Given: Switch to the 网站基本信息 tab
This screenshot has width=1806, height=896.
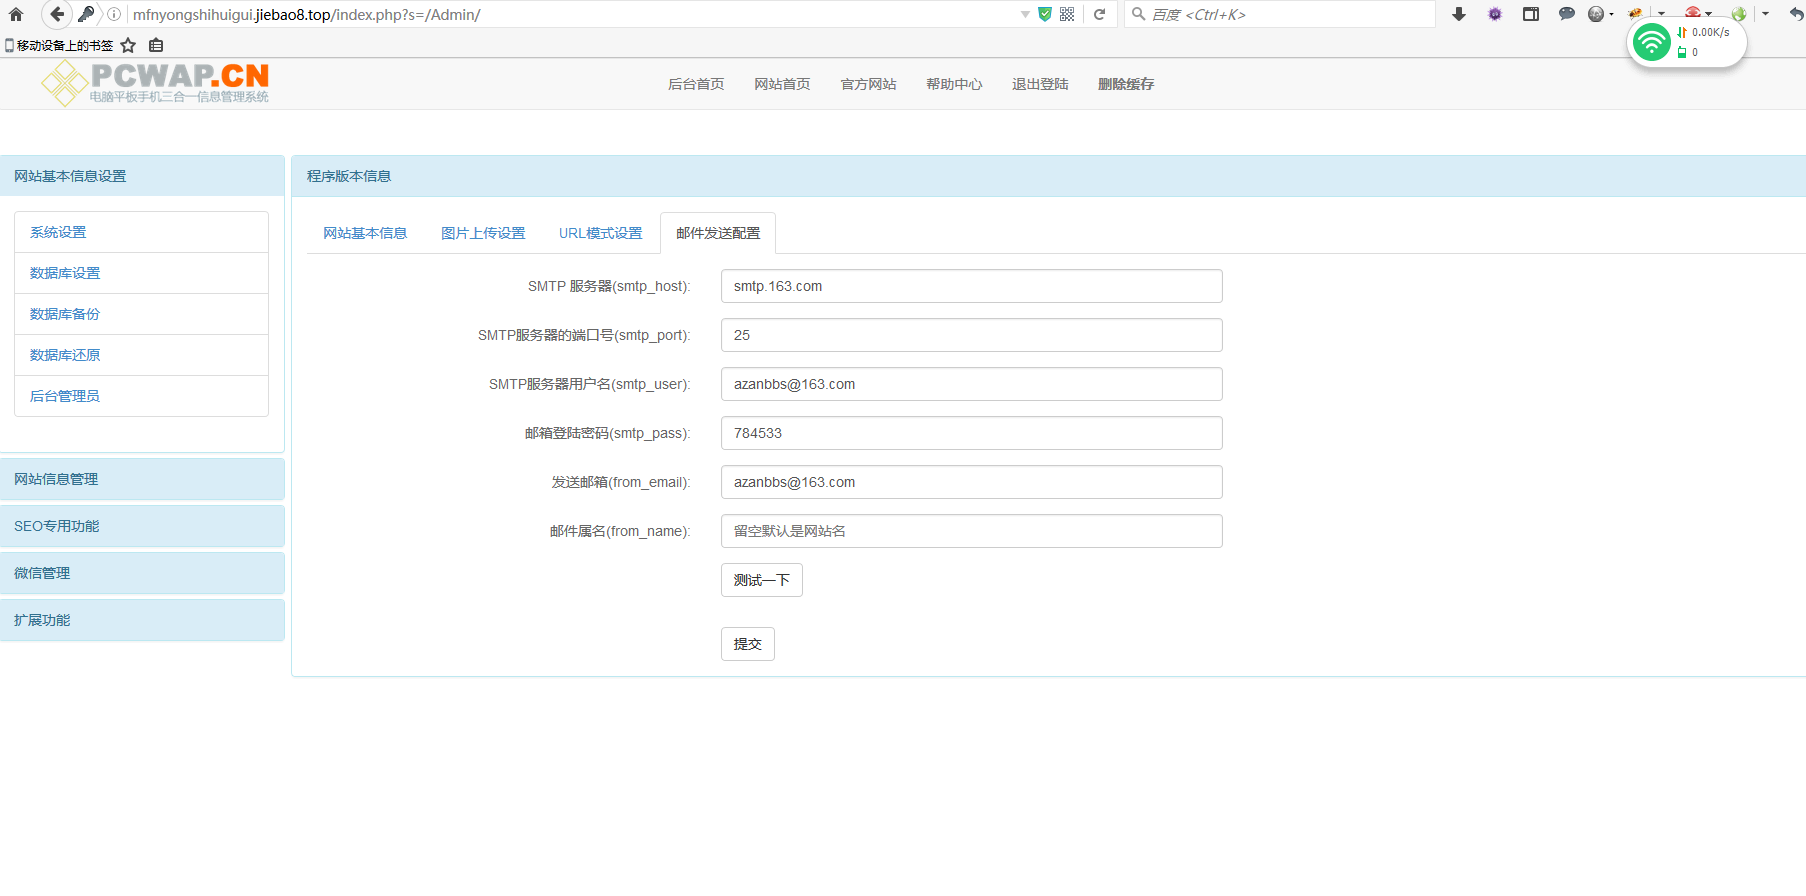Looking at the screenshot, I should tap(365, 233).
